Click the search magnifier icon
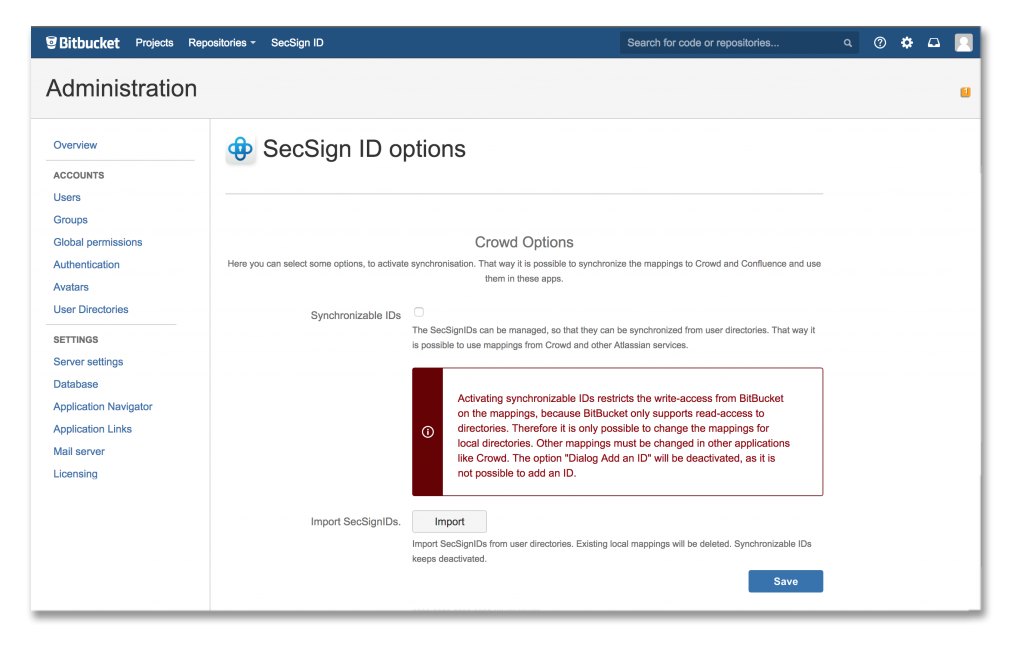 coord(847,42)
